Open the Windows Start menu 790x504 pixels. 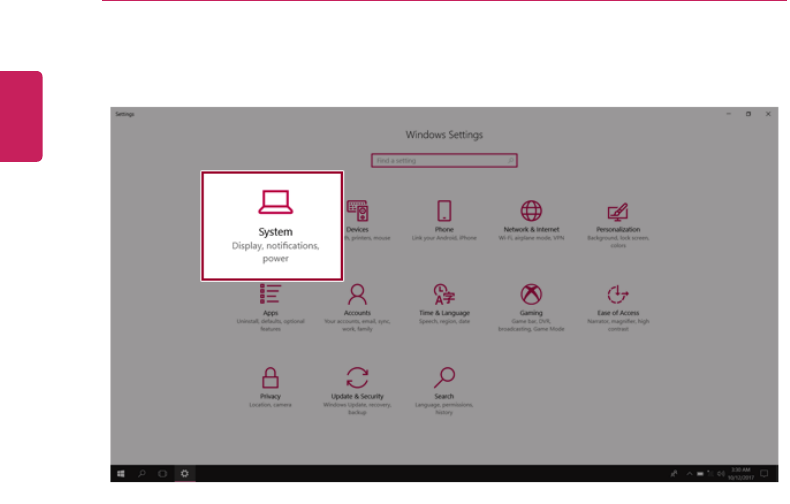pos(121,474)
